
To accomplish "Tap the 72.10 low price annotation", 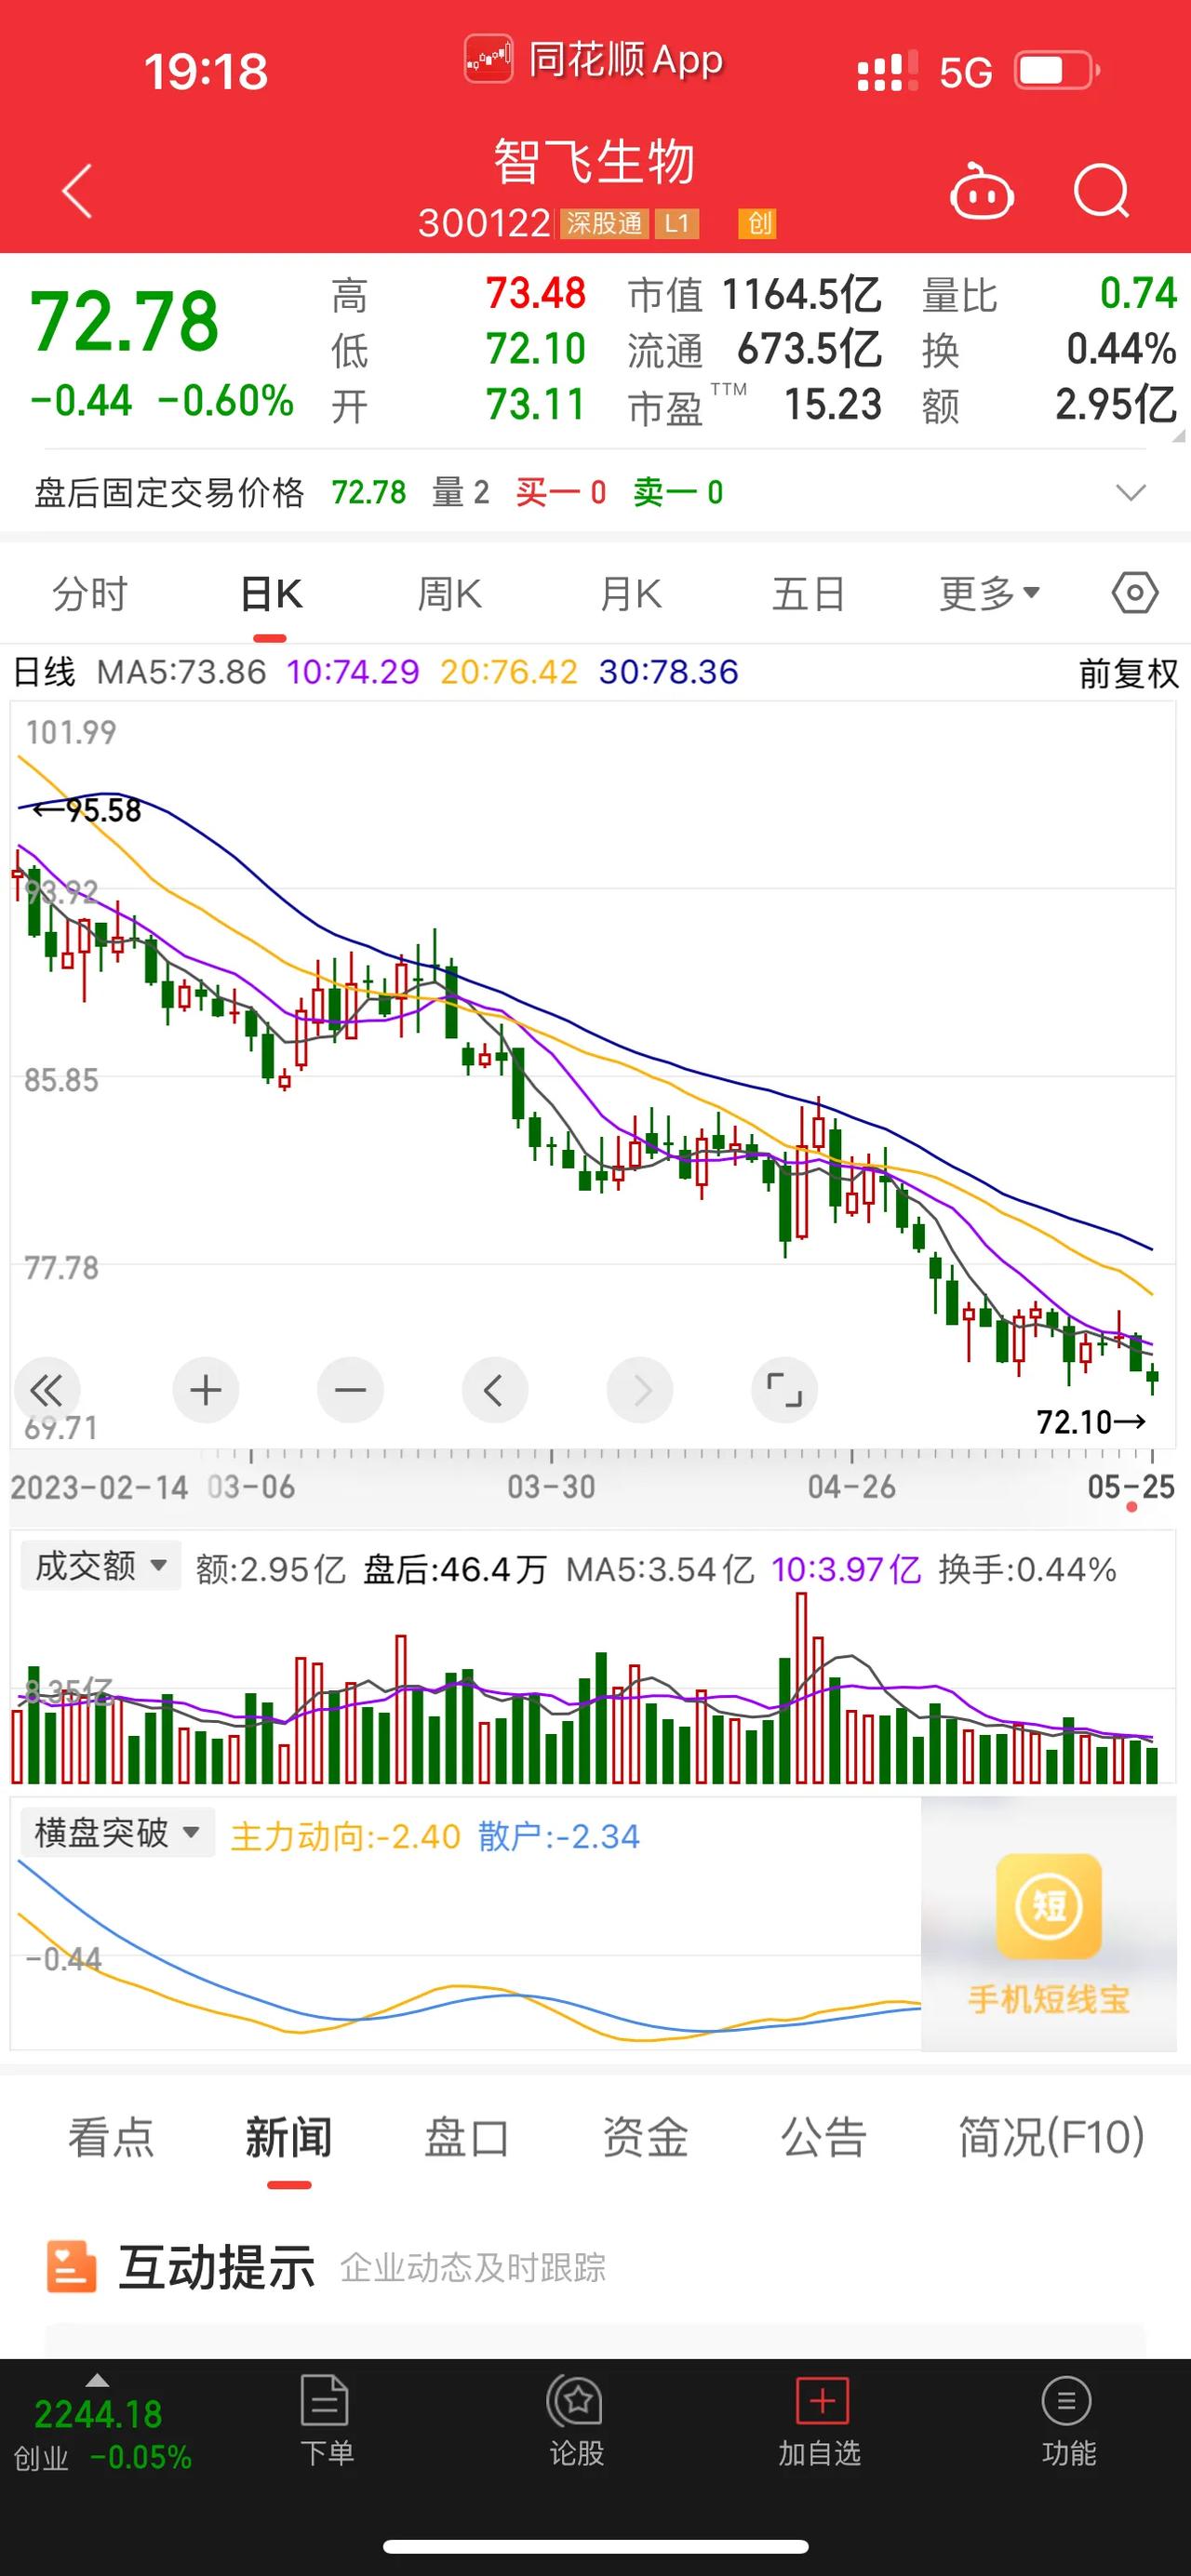I will click(1091, 1422).
